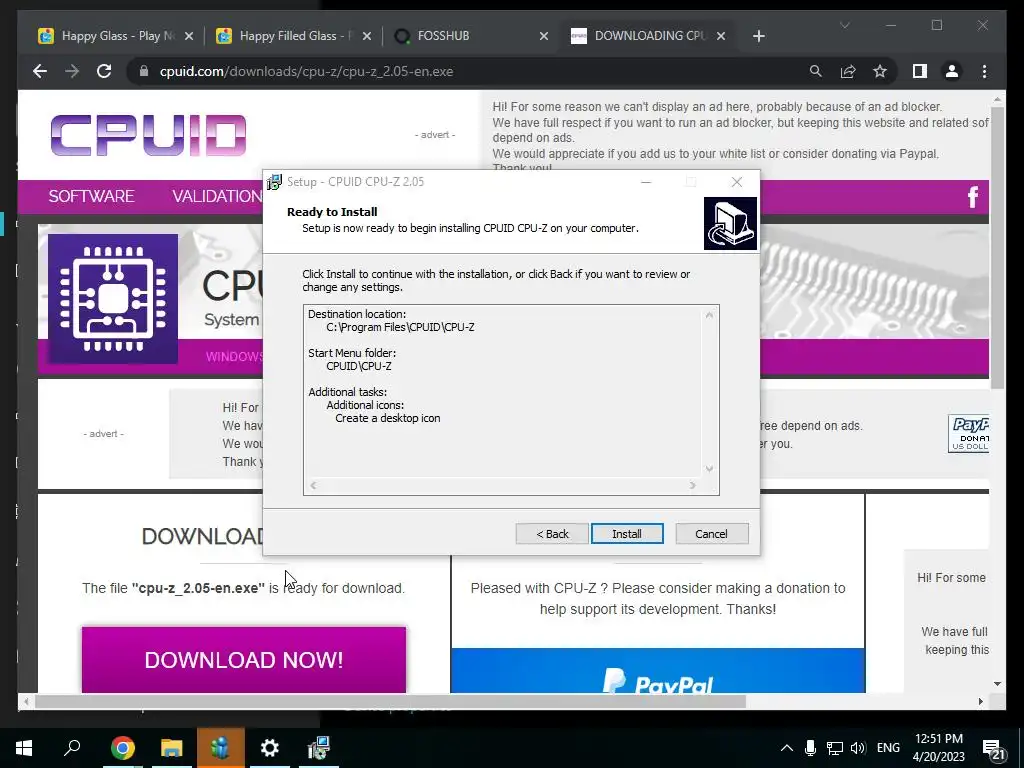Open the Chrome profile menu
The height and width of the screenshot is (768, 1024).
[952, 71]
